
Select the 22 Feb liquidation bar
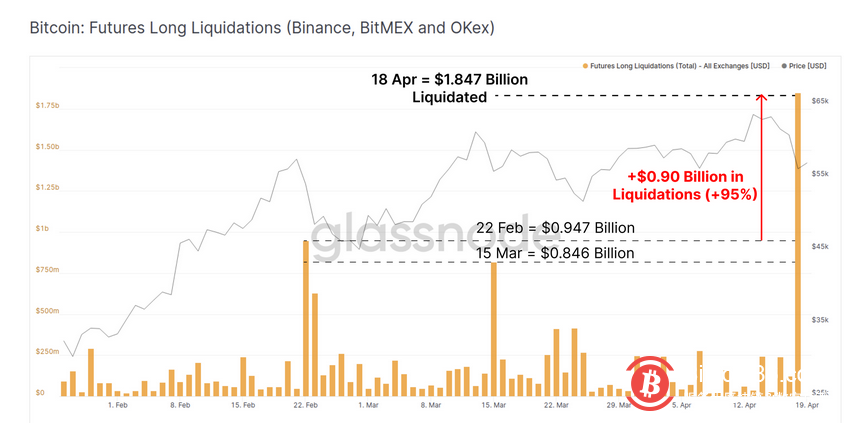305,318
